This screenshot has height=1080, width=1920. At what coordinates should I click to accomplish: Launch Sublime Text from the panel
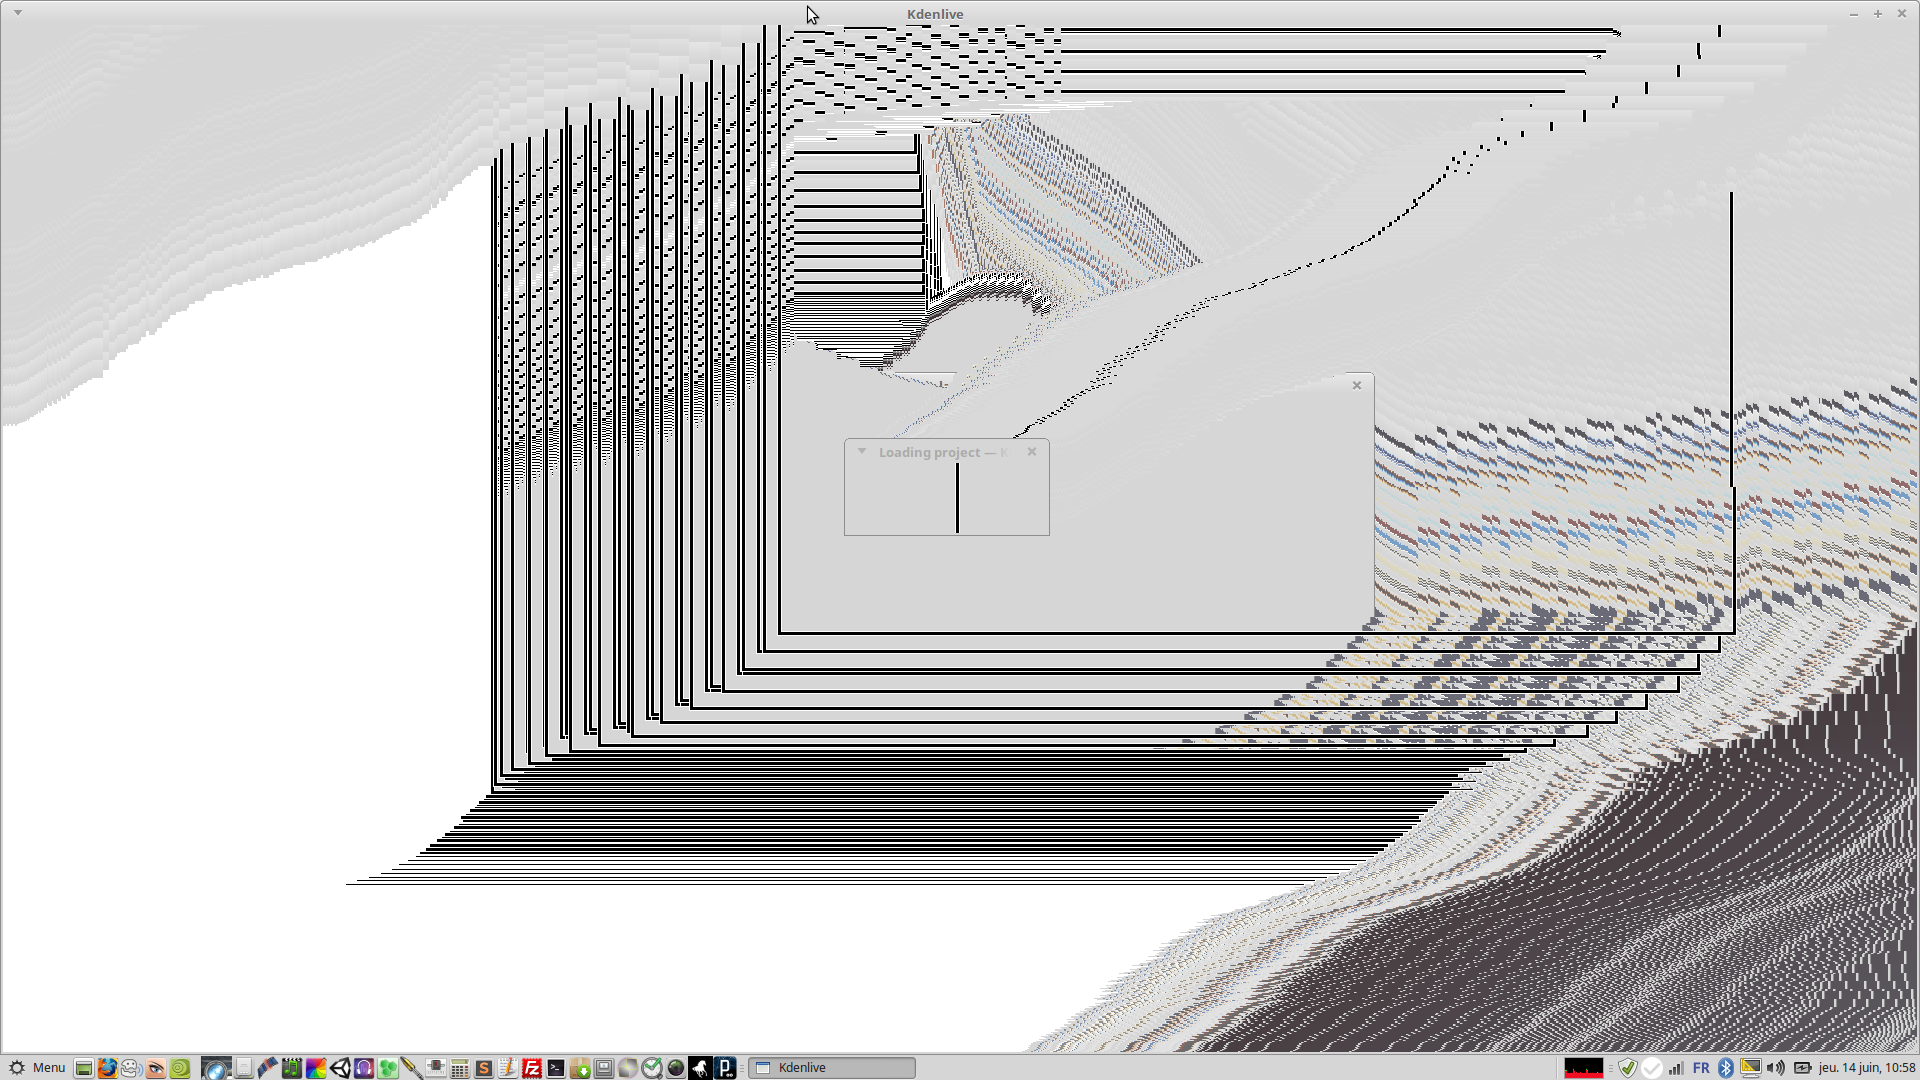[x=484, y=1068]
